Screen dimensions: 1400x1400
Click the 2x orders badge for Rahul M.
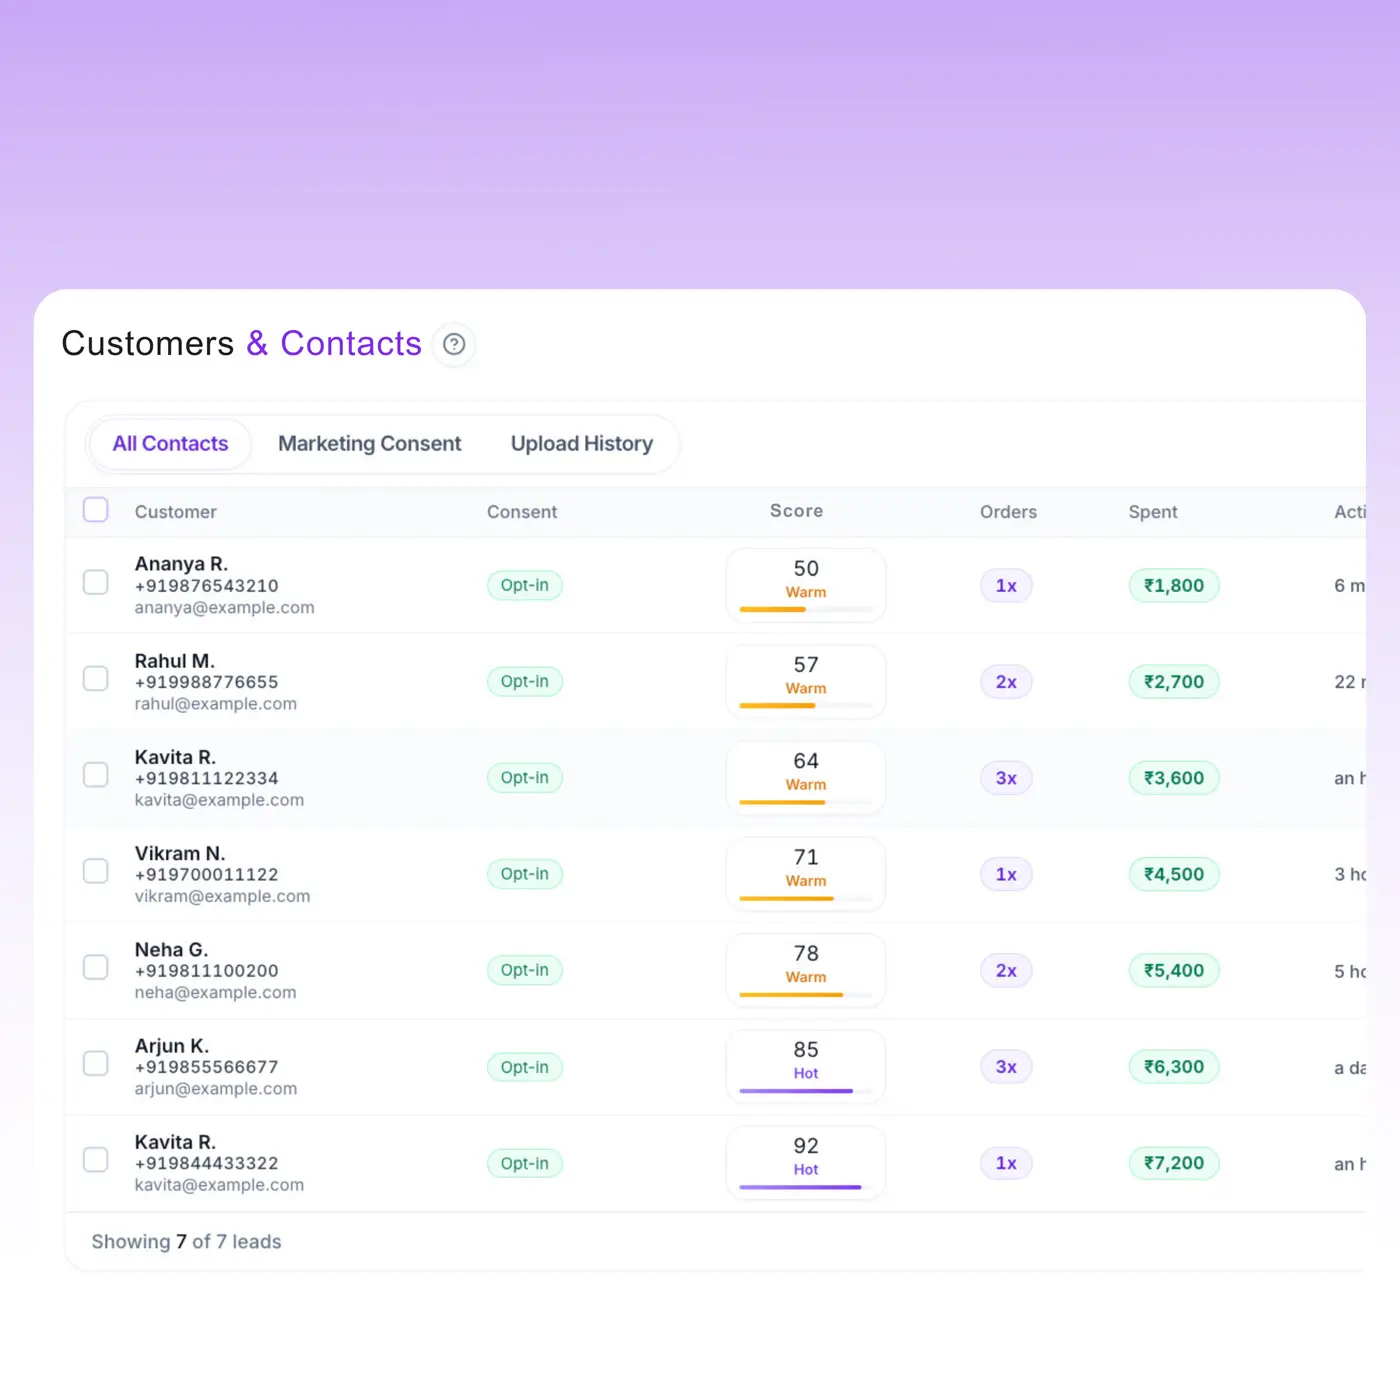(1006, 682)
